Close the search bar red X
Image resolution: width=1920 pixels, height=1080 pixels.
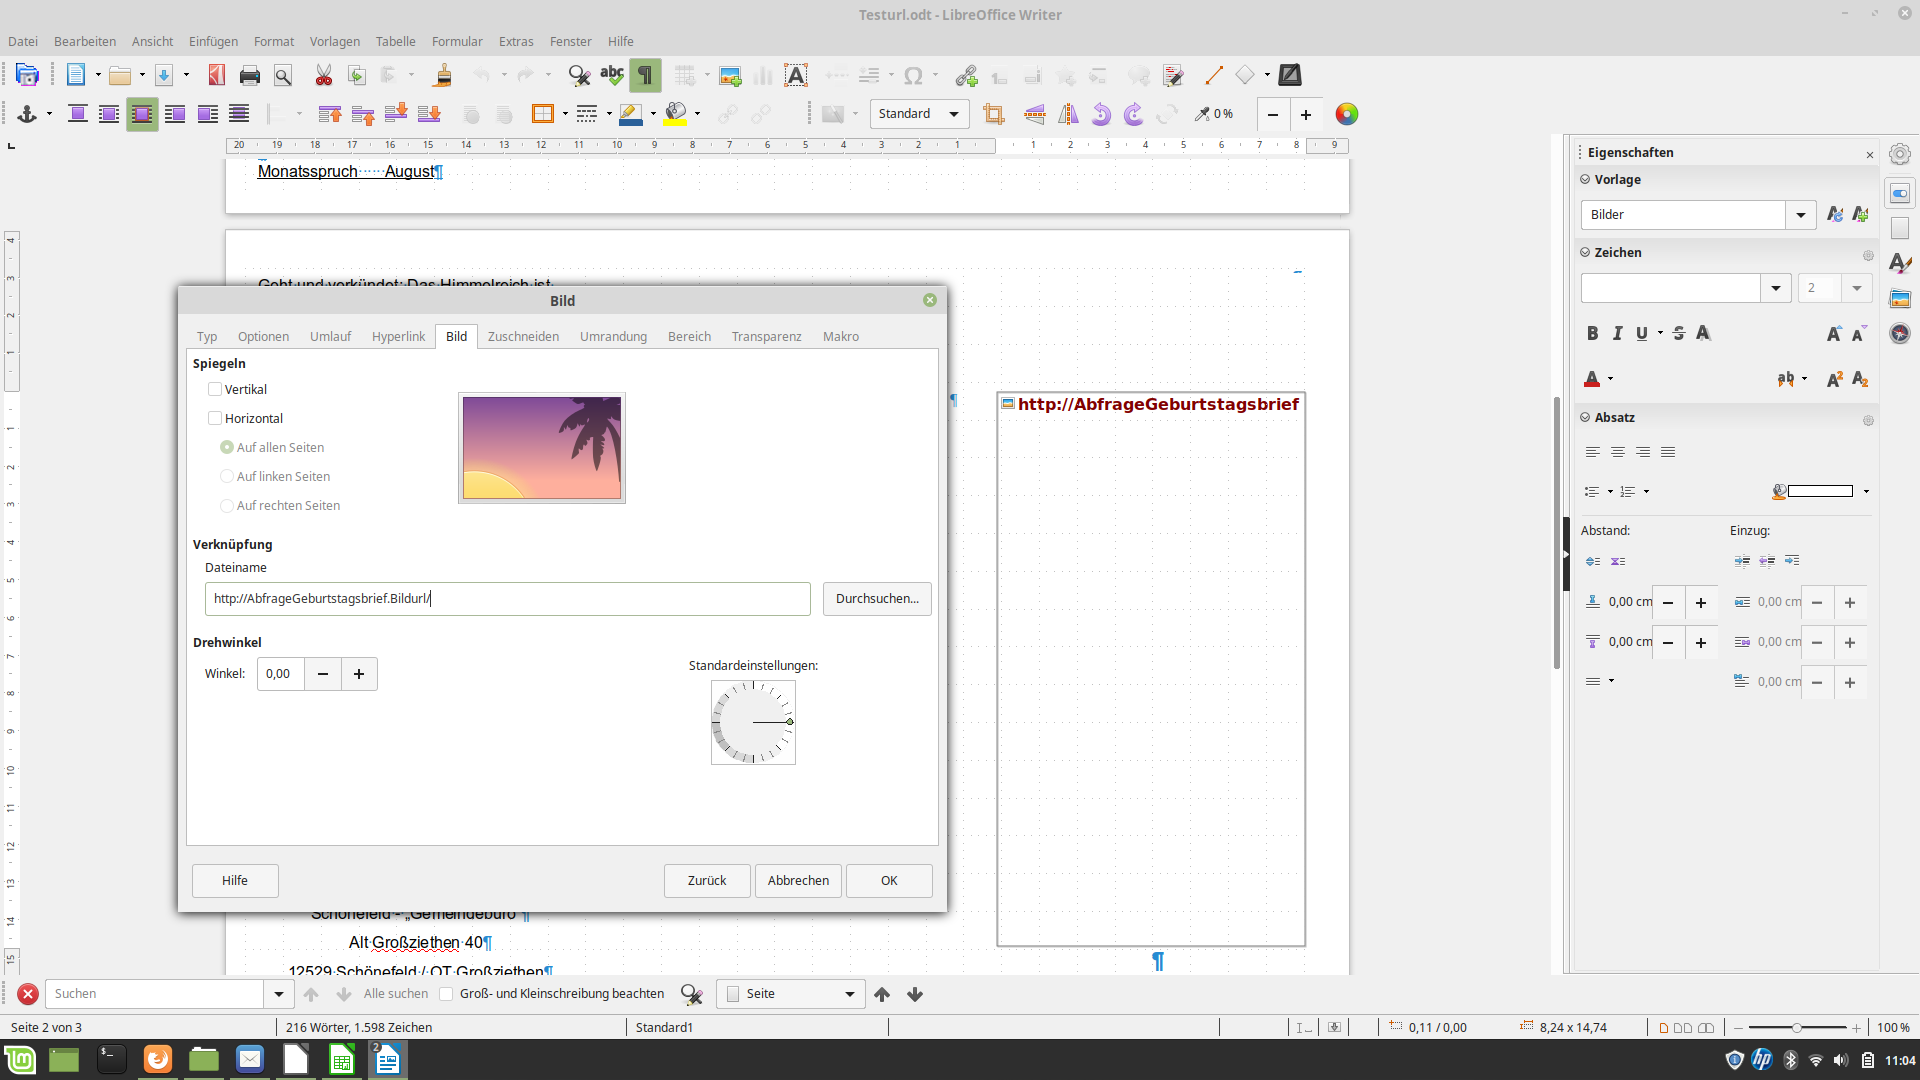[28, 994]
